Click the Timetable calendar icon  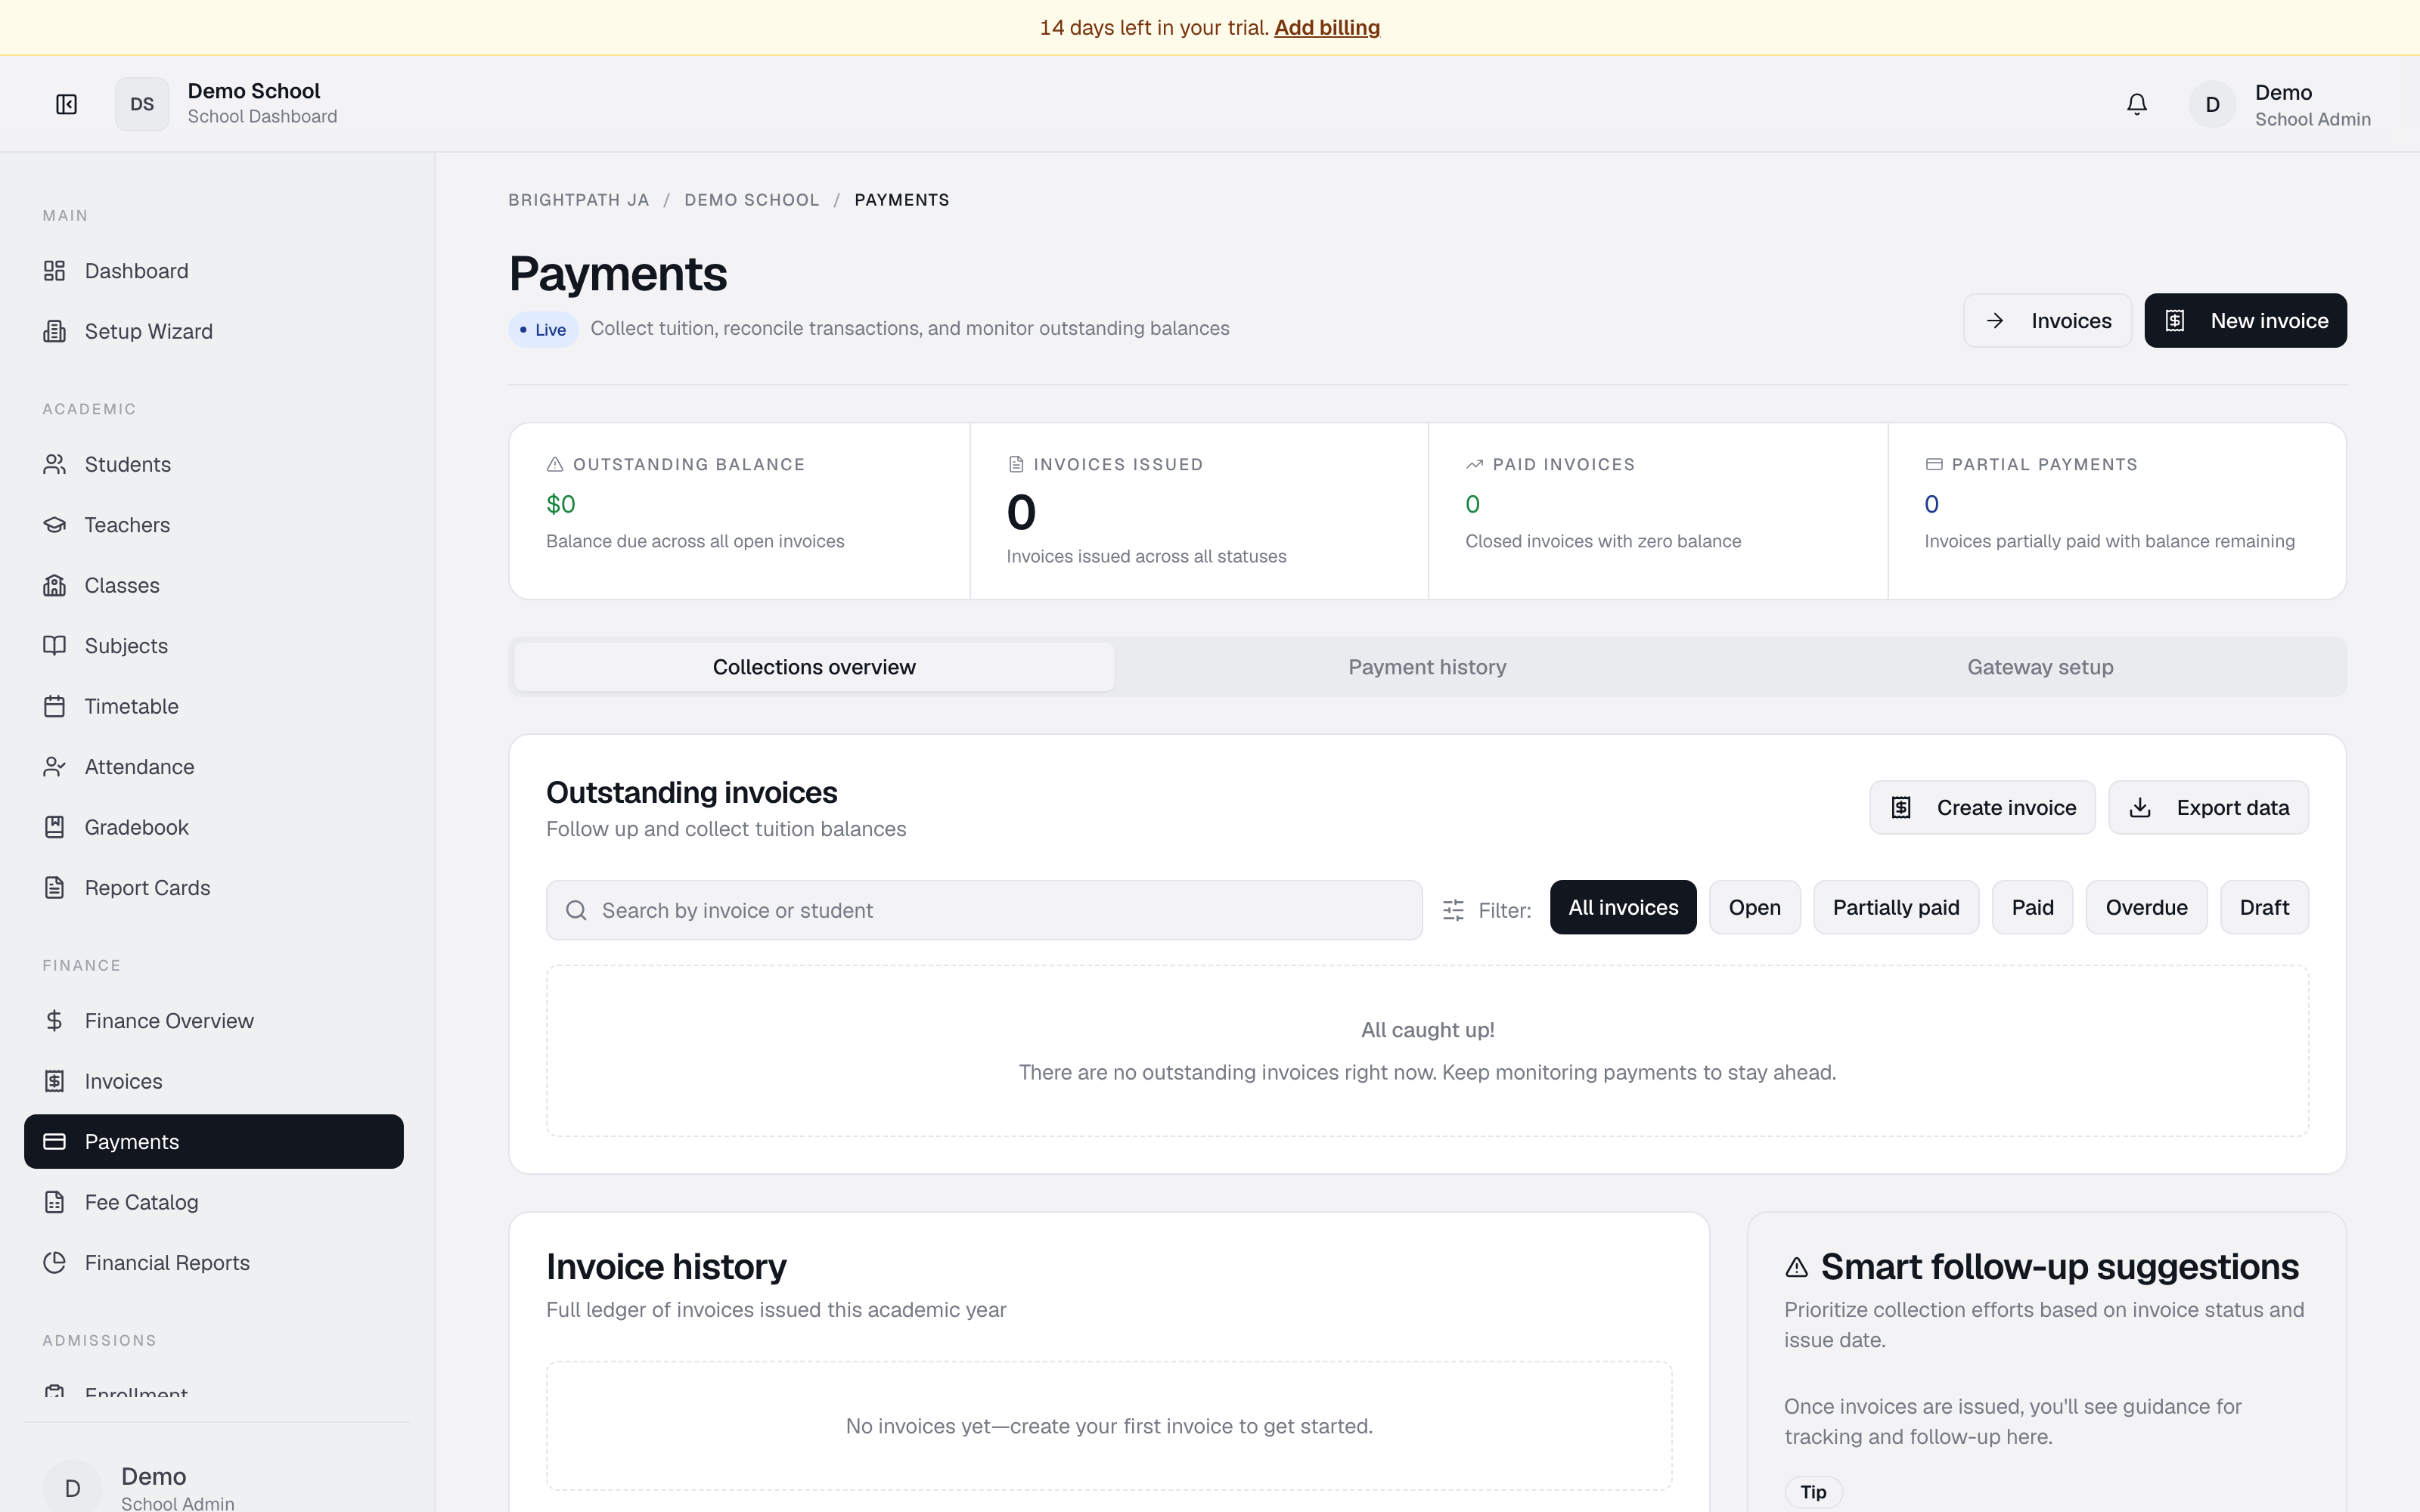(x=55, y=706)
